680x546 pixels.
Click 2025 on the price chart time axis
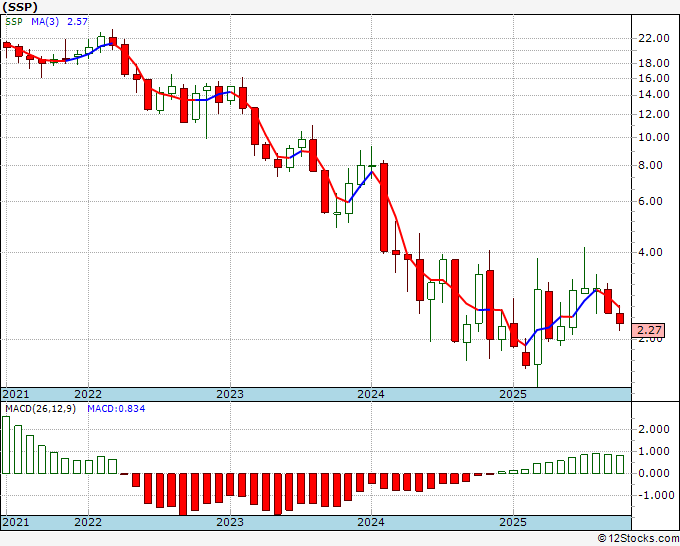pos(513,394)
